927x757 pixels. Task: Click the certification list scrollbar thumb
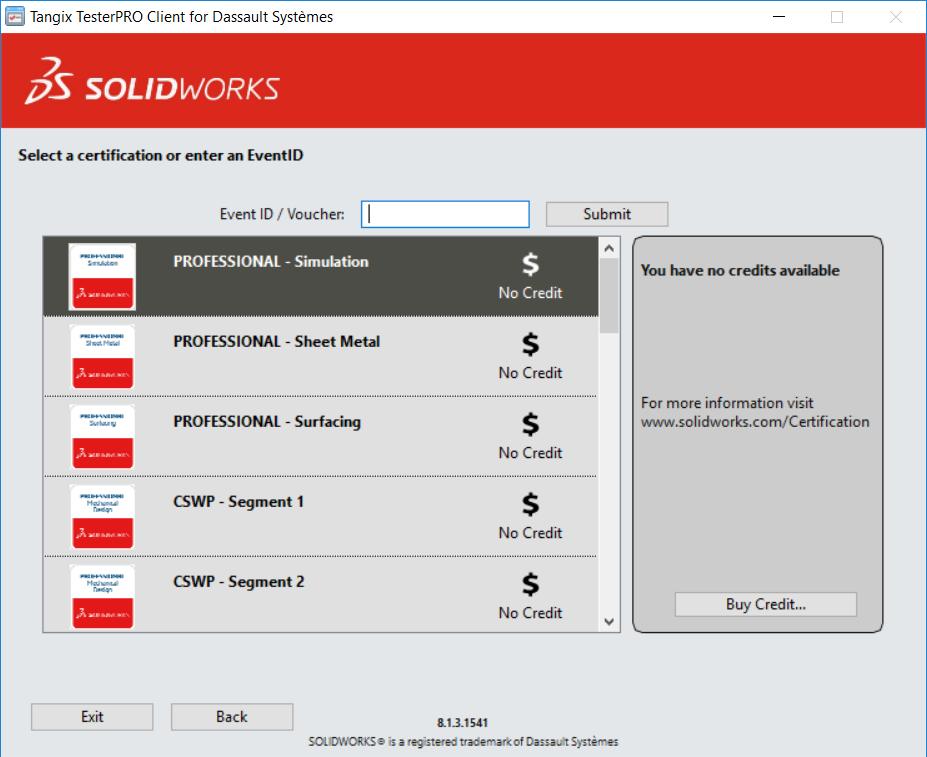click(x=609, y=296)
